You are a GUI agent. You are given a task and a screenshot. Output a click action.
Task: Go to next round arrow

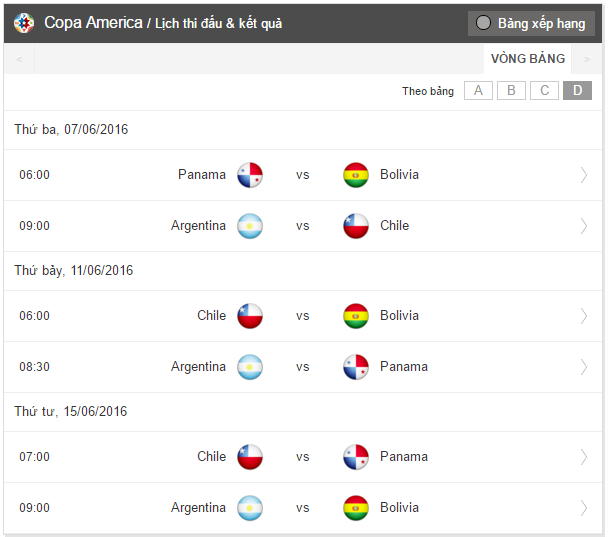(x=587, y=59)
